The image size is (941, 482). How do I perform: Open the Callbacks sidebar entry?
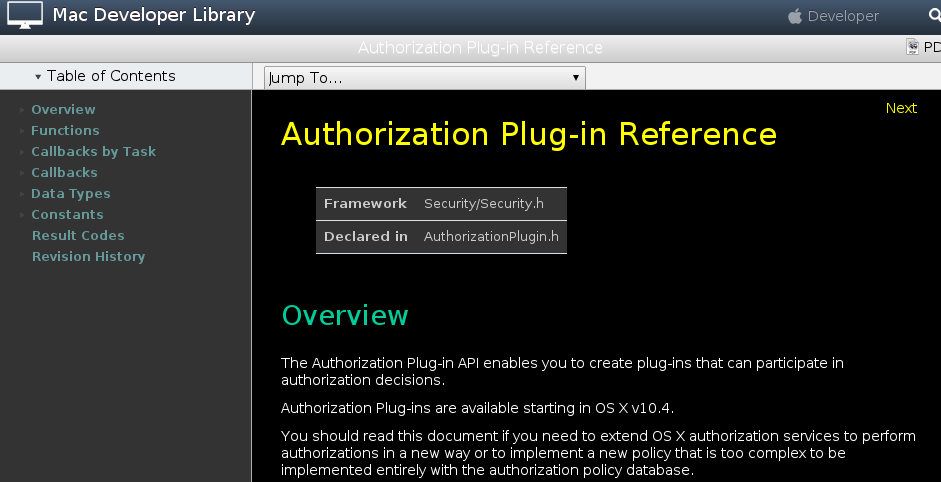[x=64, y=172]
